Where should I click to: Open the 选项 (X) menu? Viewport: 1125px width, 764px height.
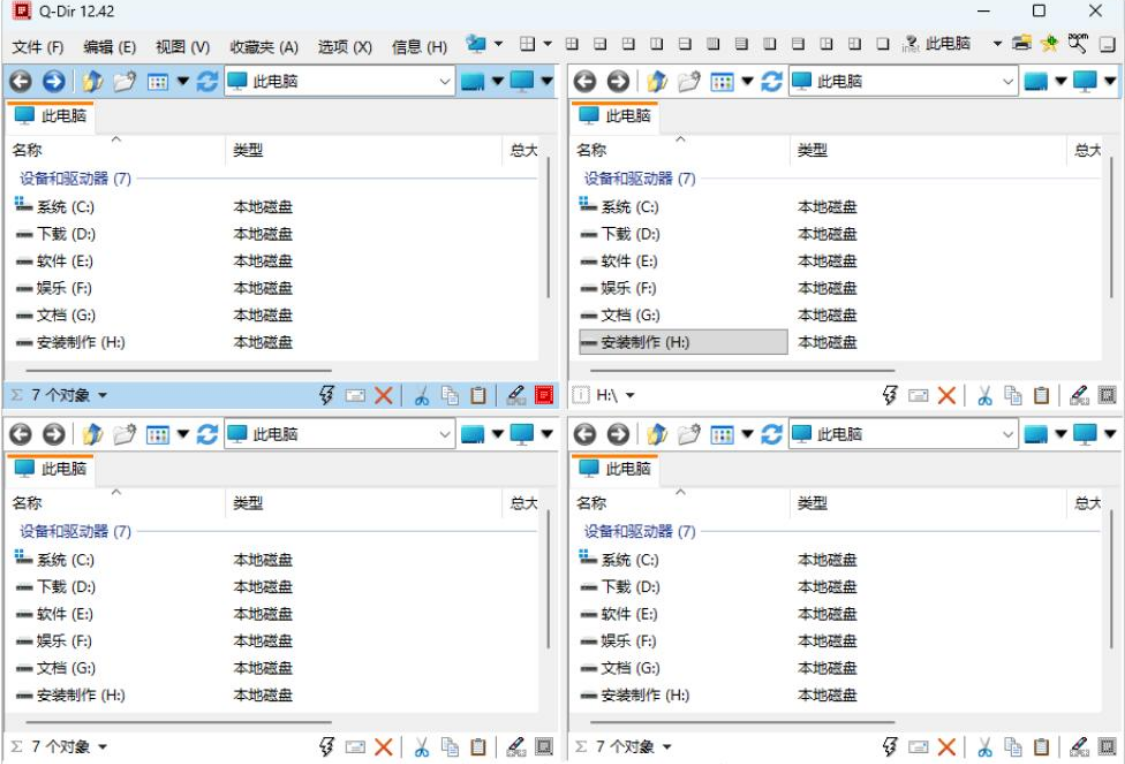coord(344,47)
